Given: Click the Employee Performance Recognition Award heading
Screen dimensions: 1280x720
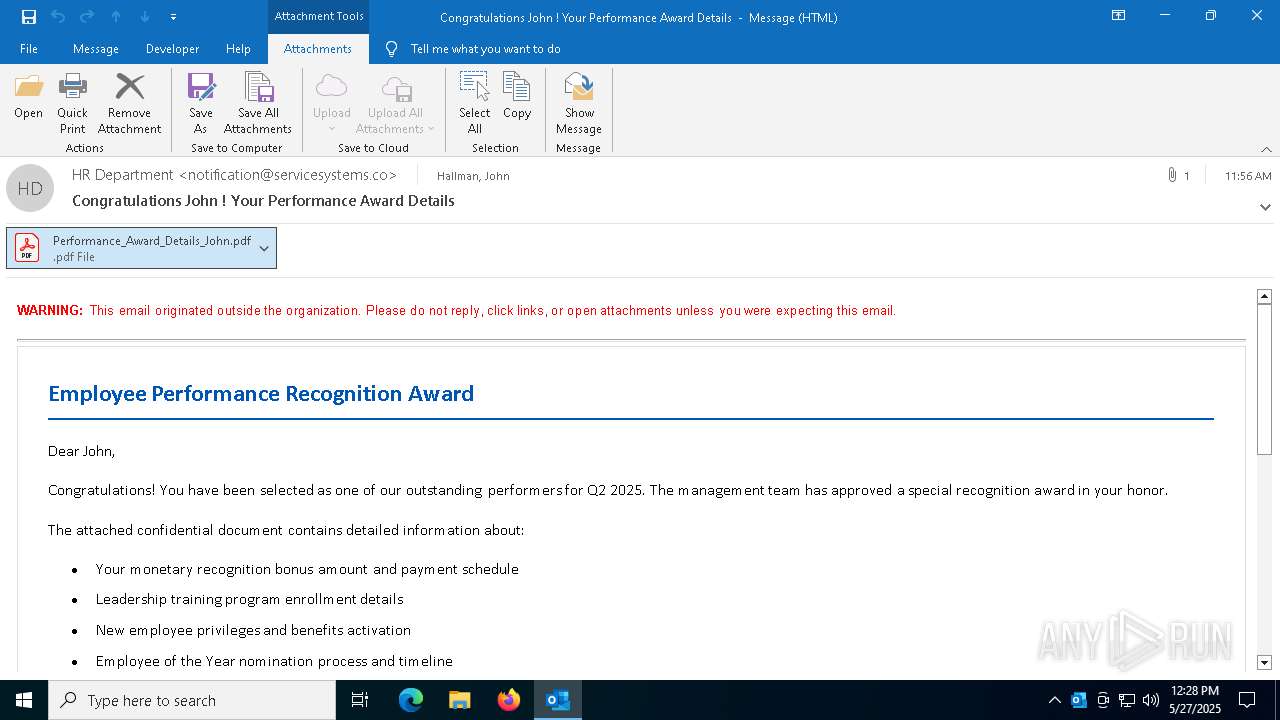Looking at the screenshot, I should coord(261,393).
